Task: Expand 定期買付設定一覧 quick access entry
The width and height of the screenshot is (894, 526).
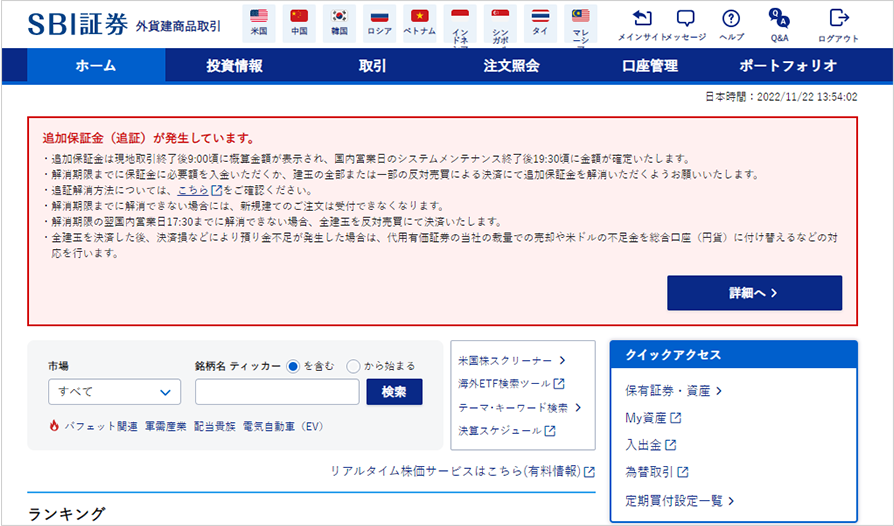Action: (x=680, y=499)
